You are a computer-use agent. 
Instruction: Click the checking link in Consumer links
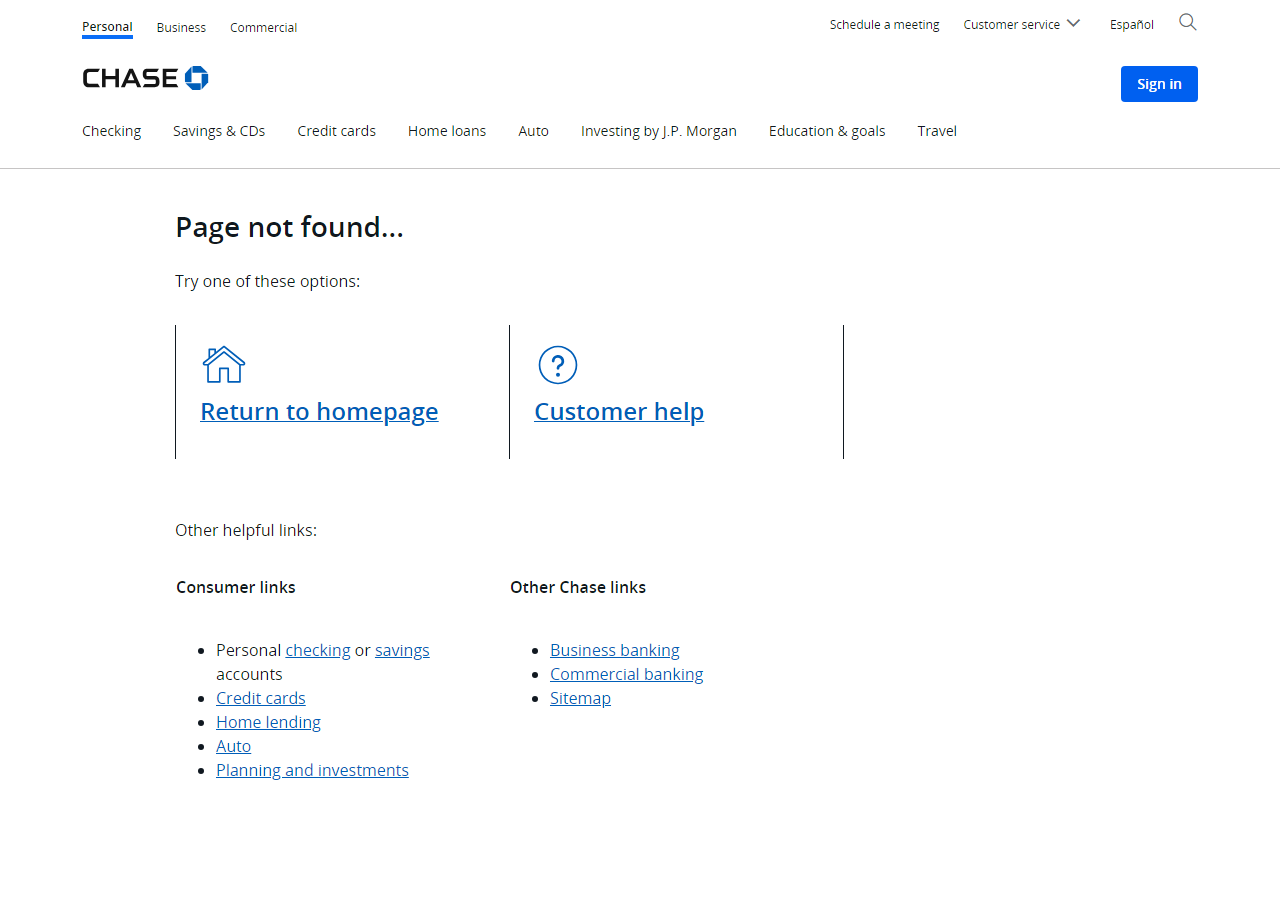tap(318, 650)
